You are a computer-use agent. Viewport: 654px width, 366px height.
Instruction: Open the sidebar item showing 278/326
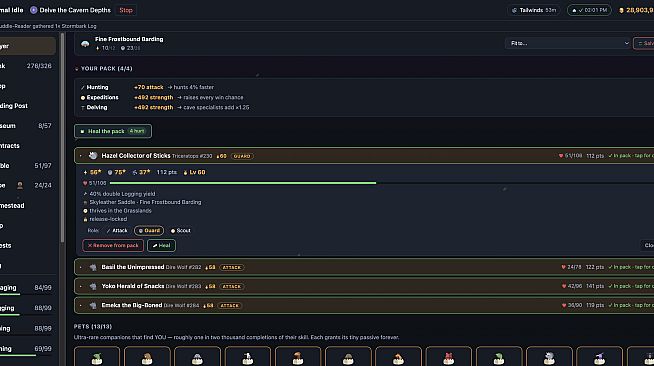(28, 66)
